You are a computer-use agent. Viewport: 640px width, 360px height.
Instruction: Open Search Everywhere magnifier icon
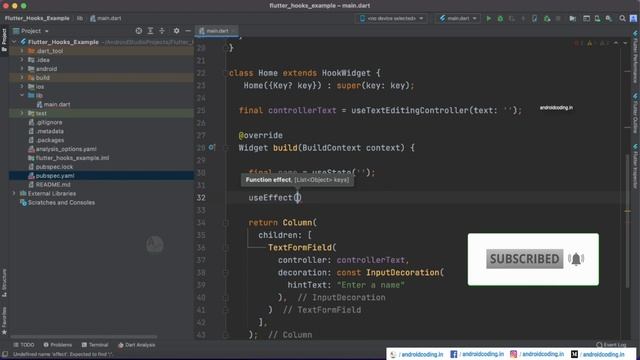click(x=622, y=18)
